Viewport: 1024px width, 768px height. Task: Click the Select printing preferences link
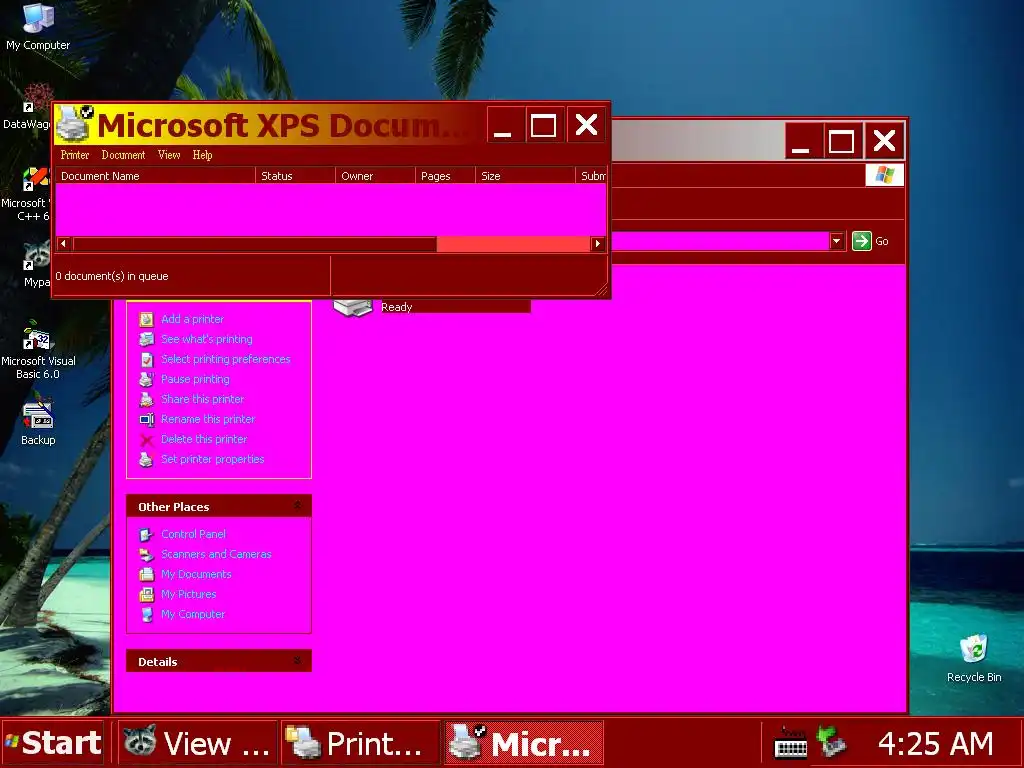[226, 359]
